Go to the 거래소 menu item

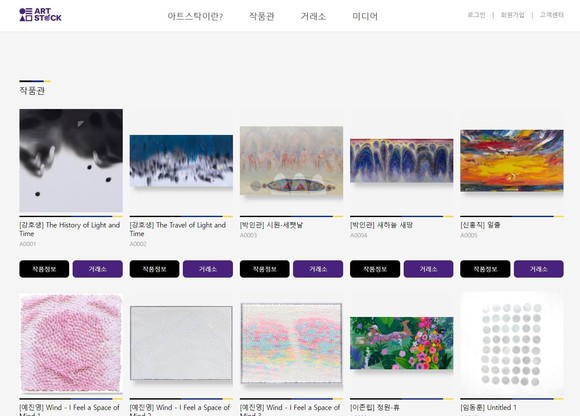[x=313, y=16]
